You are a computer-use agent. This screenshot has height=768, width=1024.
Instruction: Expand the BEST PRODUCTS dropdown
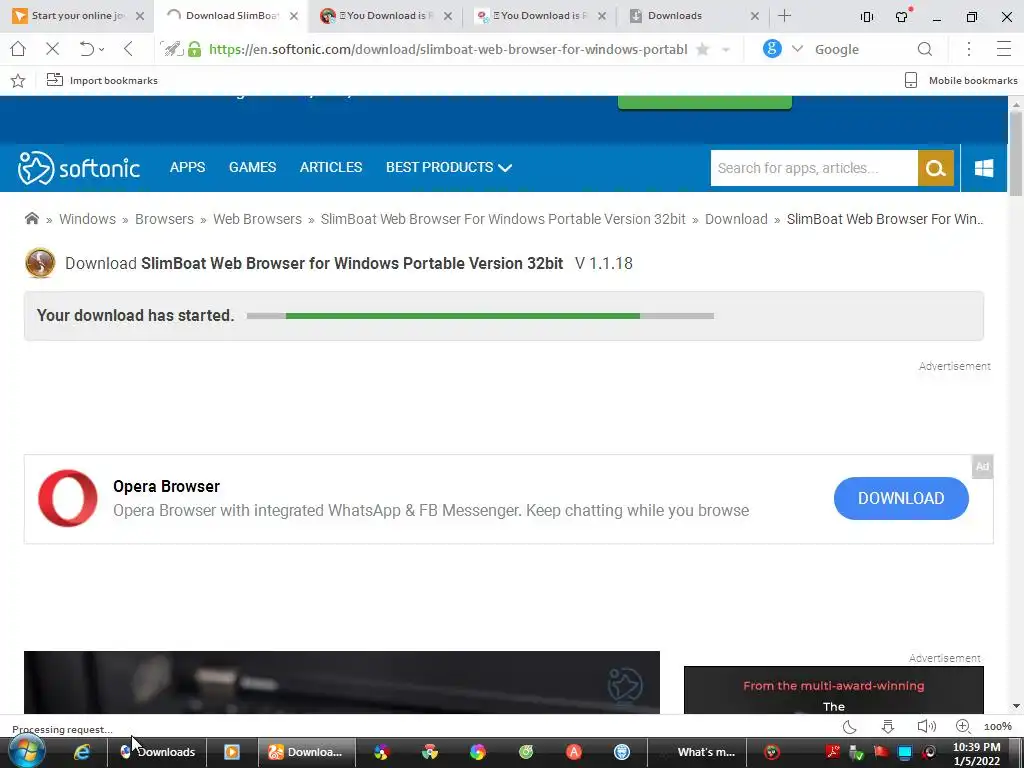449,167
